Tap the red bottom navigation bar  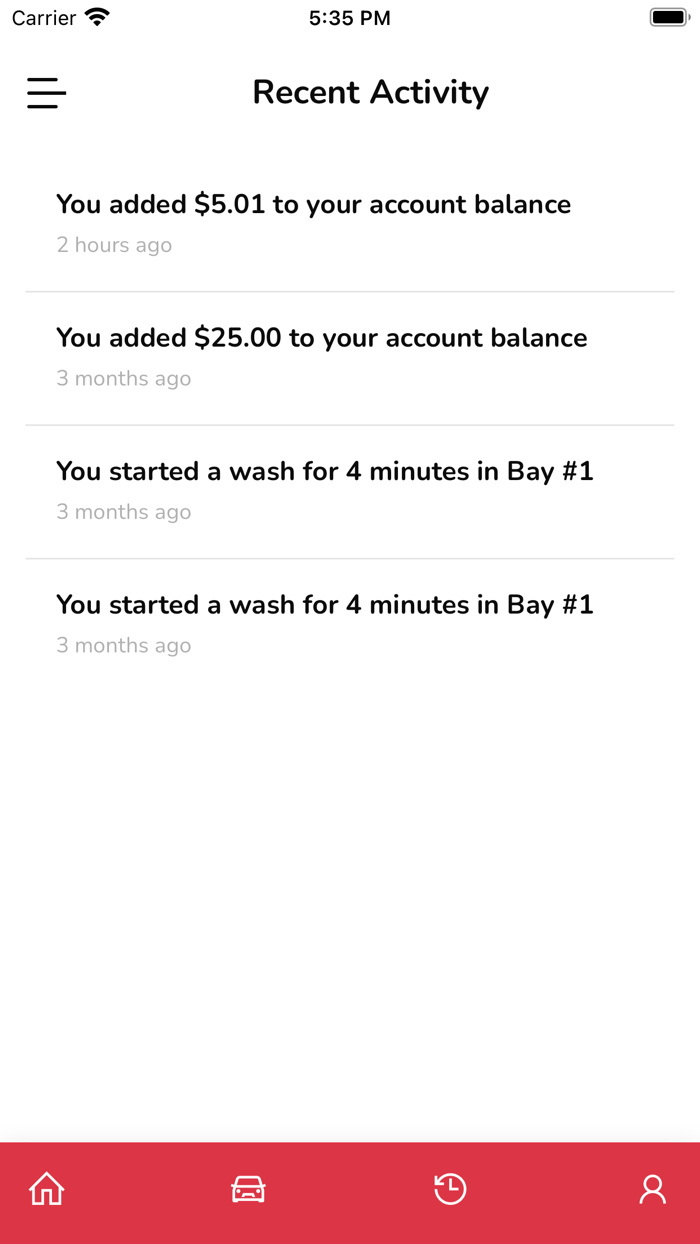350,1189
